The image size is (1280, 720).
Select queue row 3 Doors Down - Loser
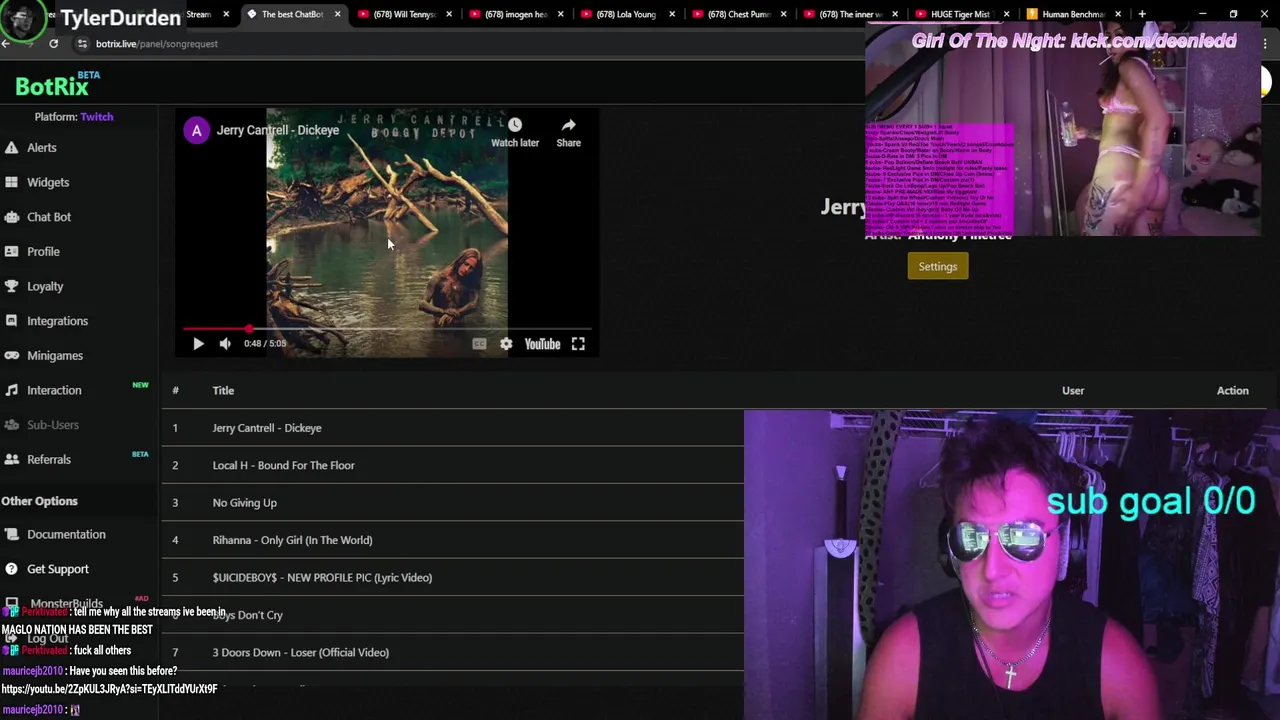click(453, 652)
